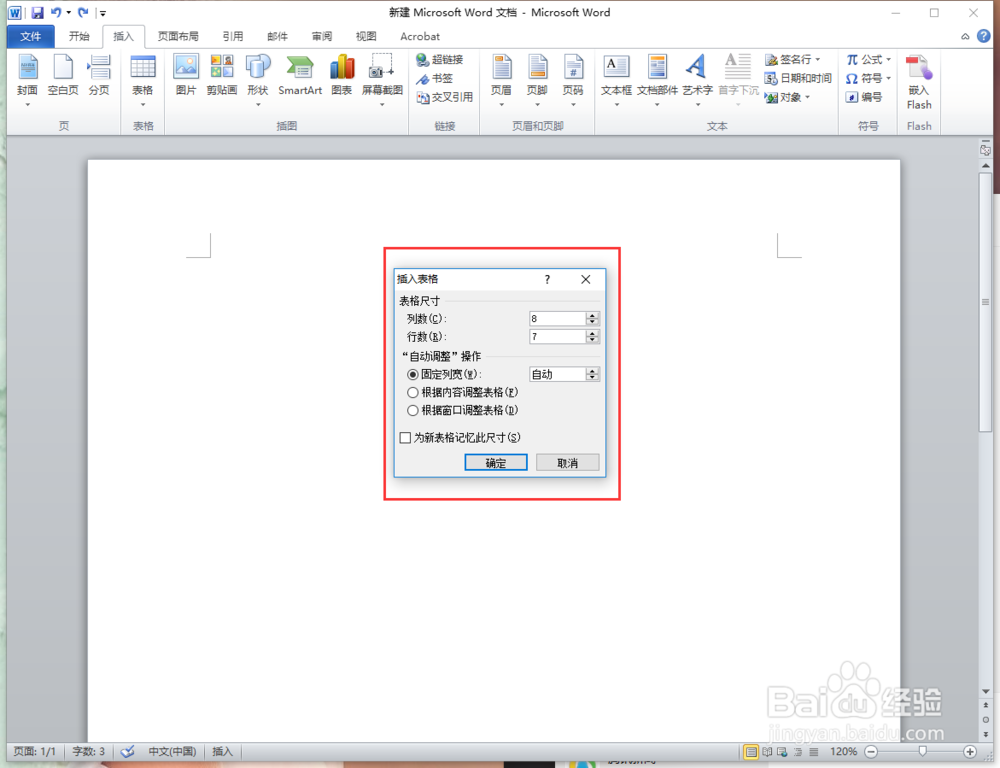Close the Insert Table (插入表格) dialog
Viewport: 1000px width, 768px height.
click(585, 279)
